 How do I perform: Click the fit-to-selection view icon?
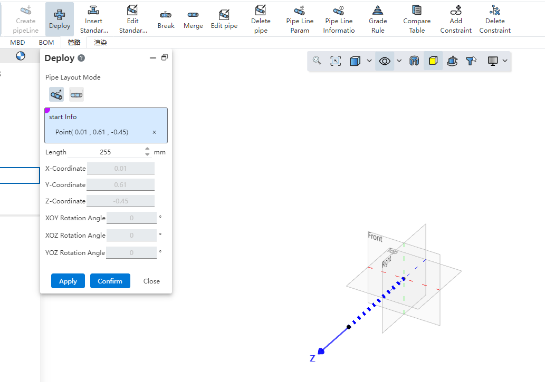(x=335, y=61)
